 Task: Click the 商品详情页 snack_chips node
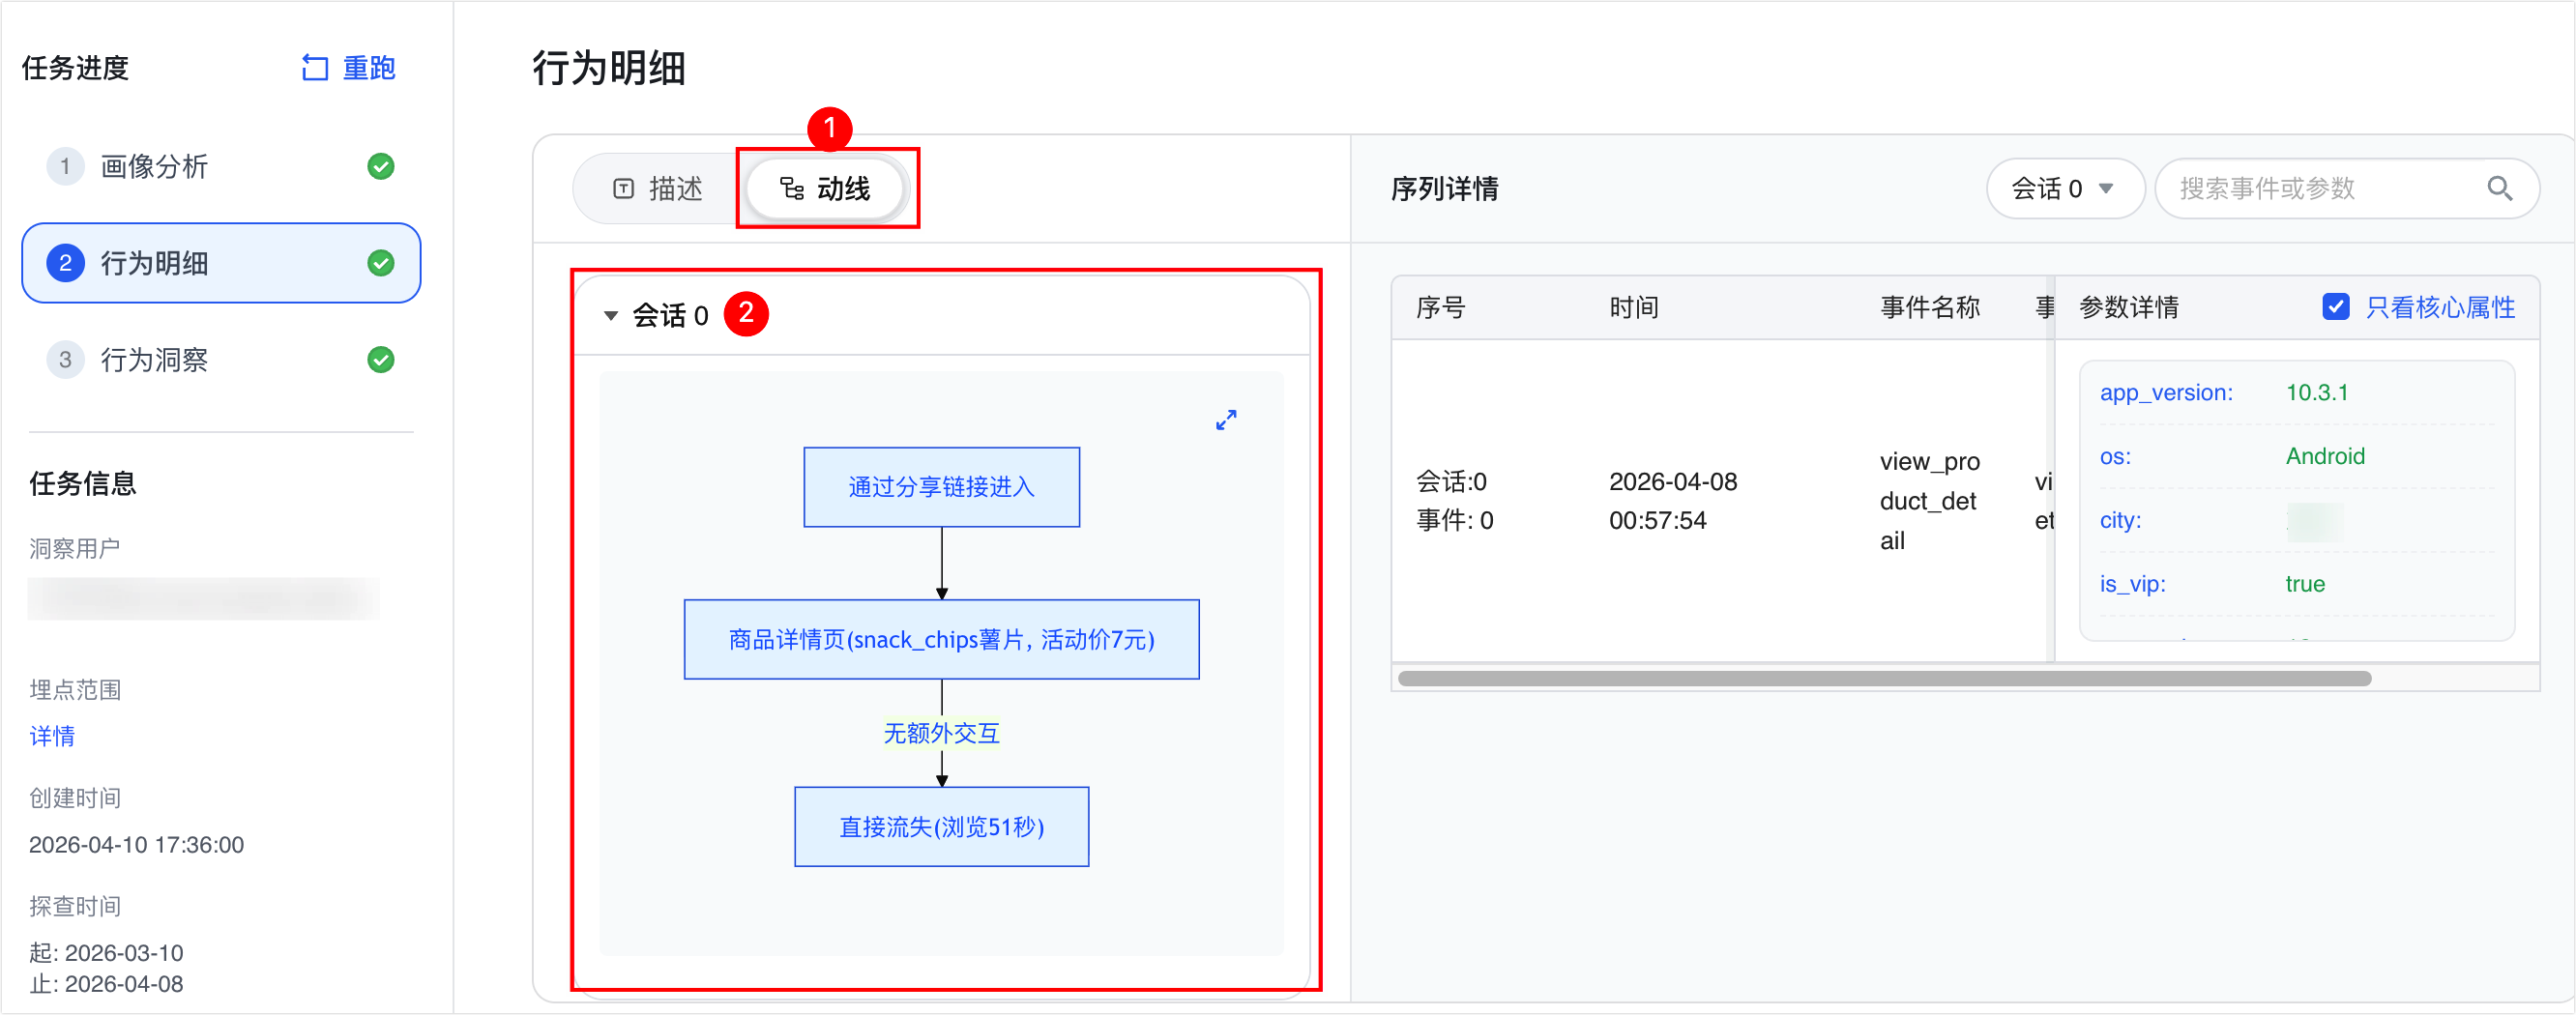(x=941, y=640)
